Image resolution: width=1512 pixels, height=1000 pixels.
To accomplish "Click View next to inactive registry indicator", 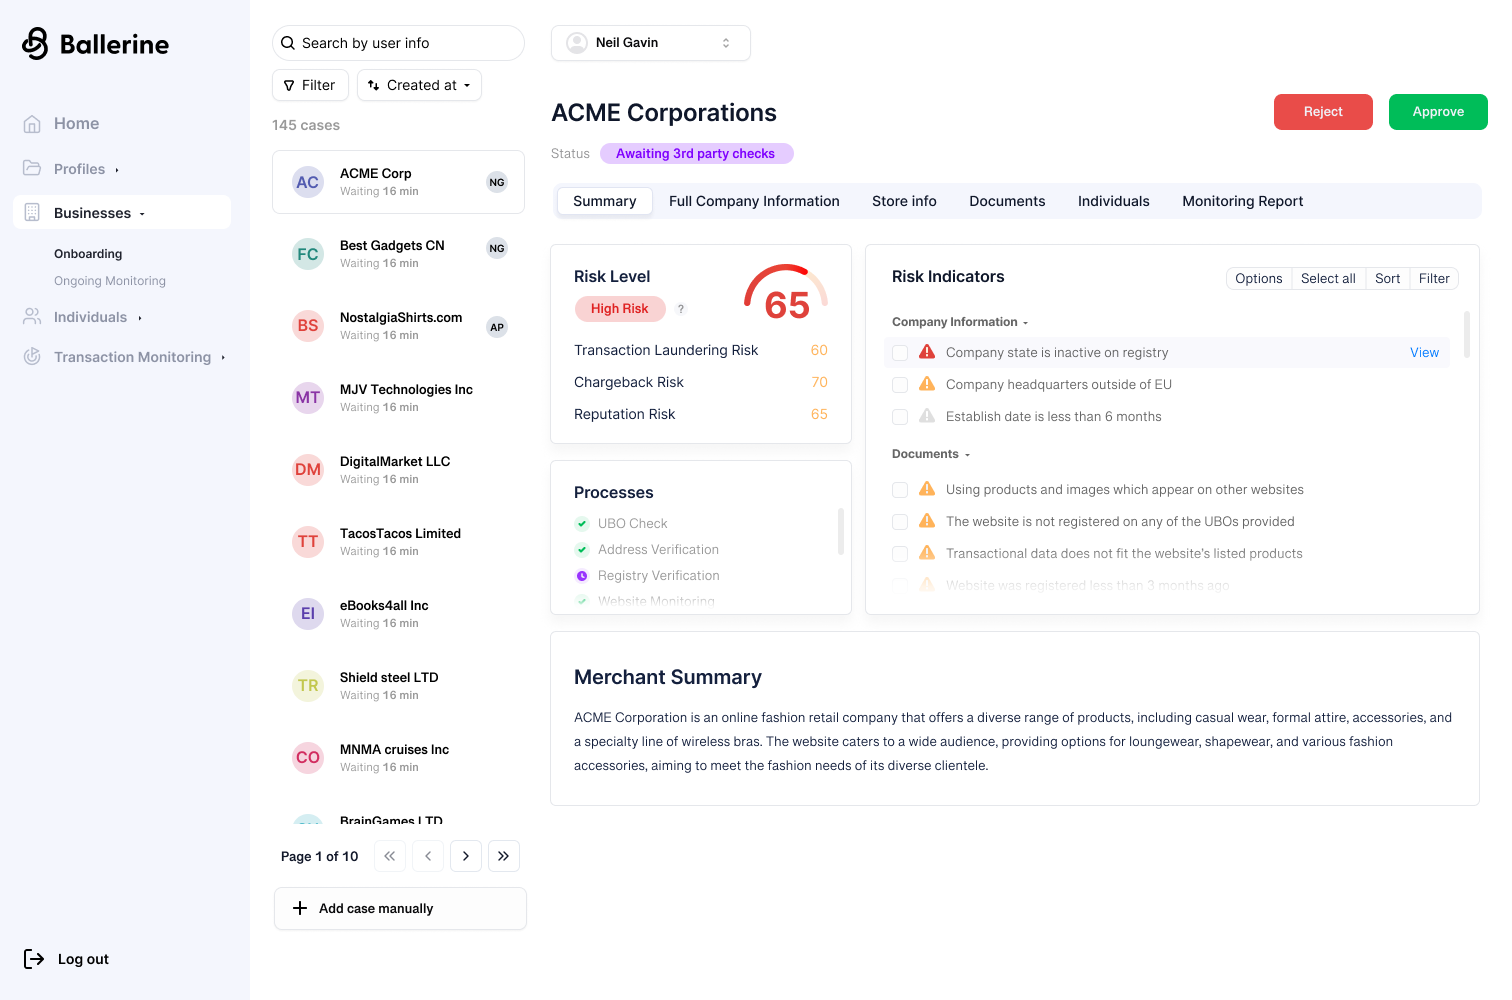I will pyautogui.click(x=1424, y=352).
